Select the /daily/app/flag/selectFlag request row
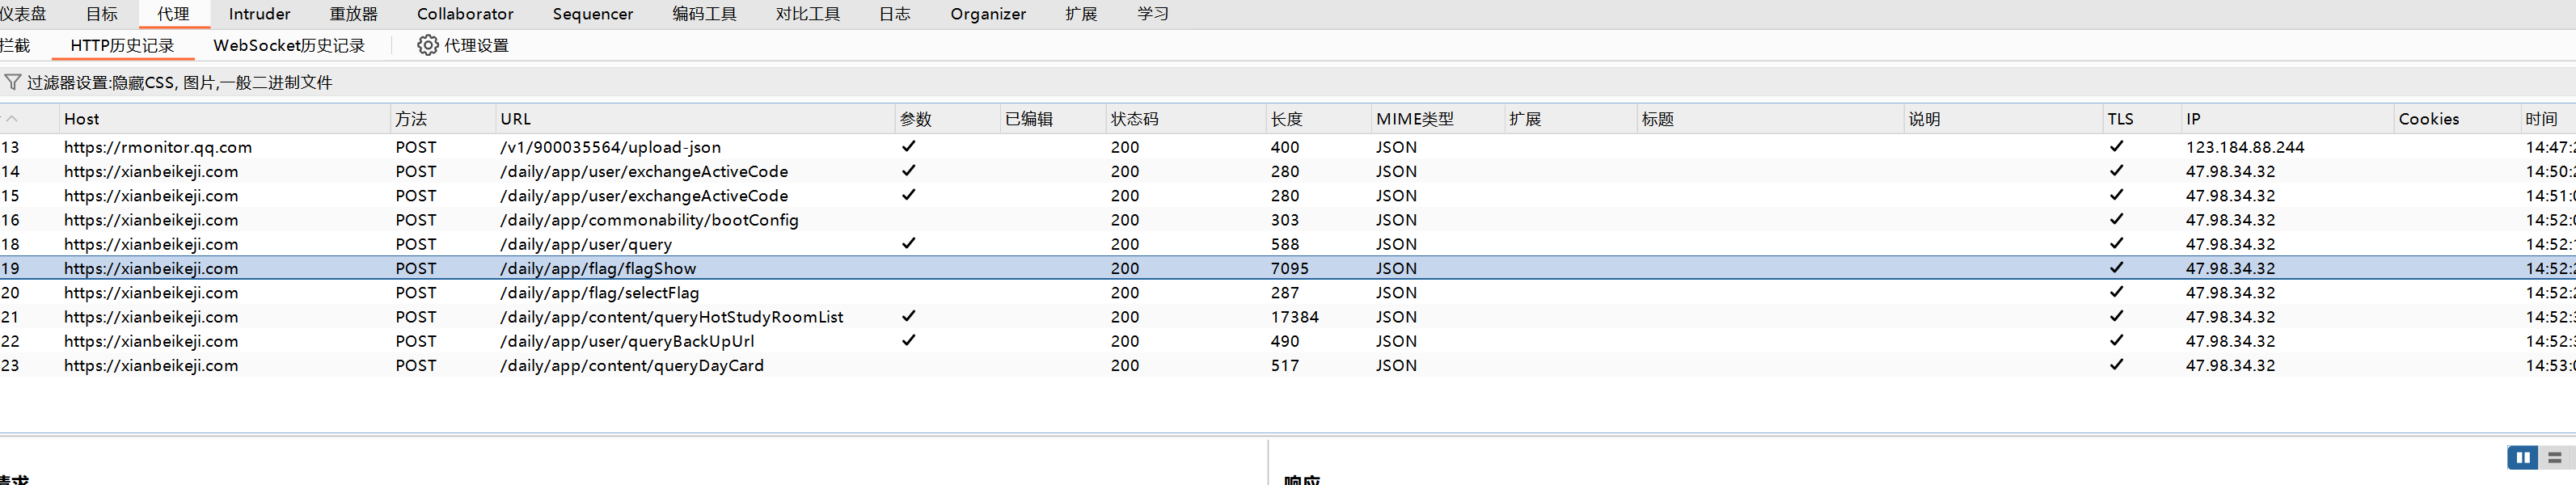2576x485 pixels. pos(598,293)
